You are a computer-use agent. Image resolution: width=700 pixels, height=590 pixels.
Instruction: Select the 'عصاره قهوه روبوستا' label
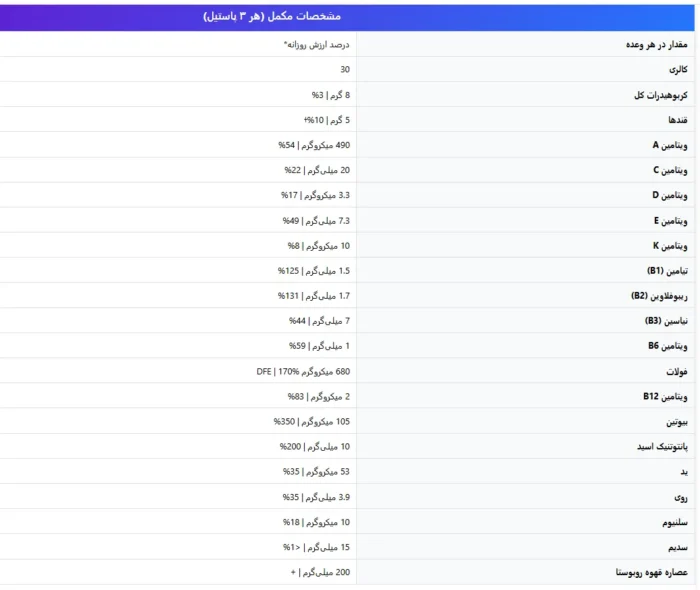(651, 572)
